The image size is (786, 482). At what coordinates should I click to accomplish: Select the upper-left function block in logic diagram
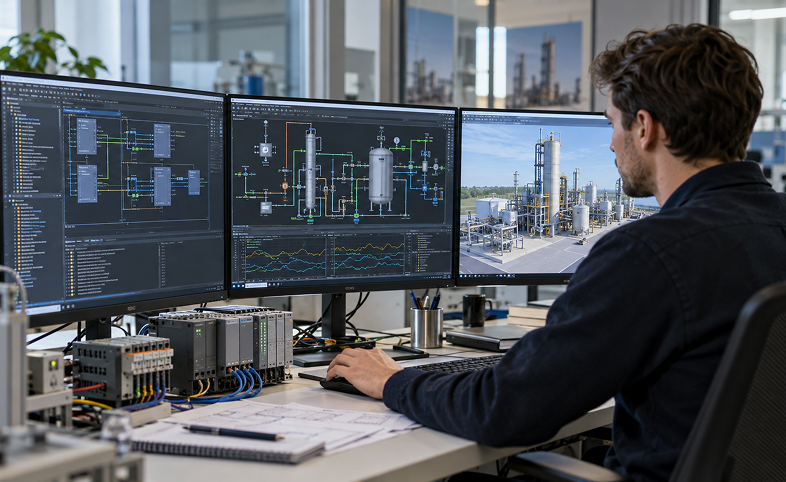pyautogui.click(x=87, y=136)
